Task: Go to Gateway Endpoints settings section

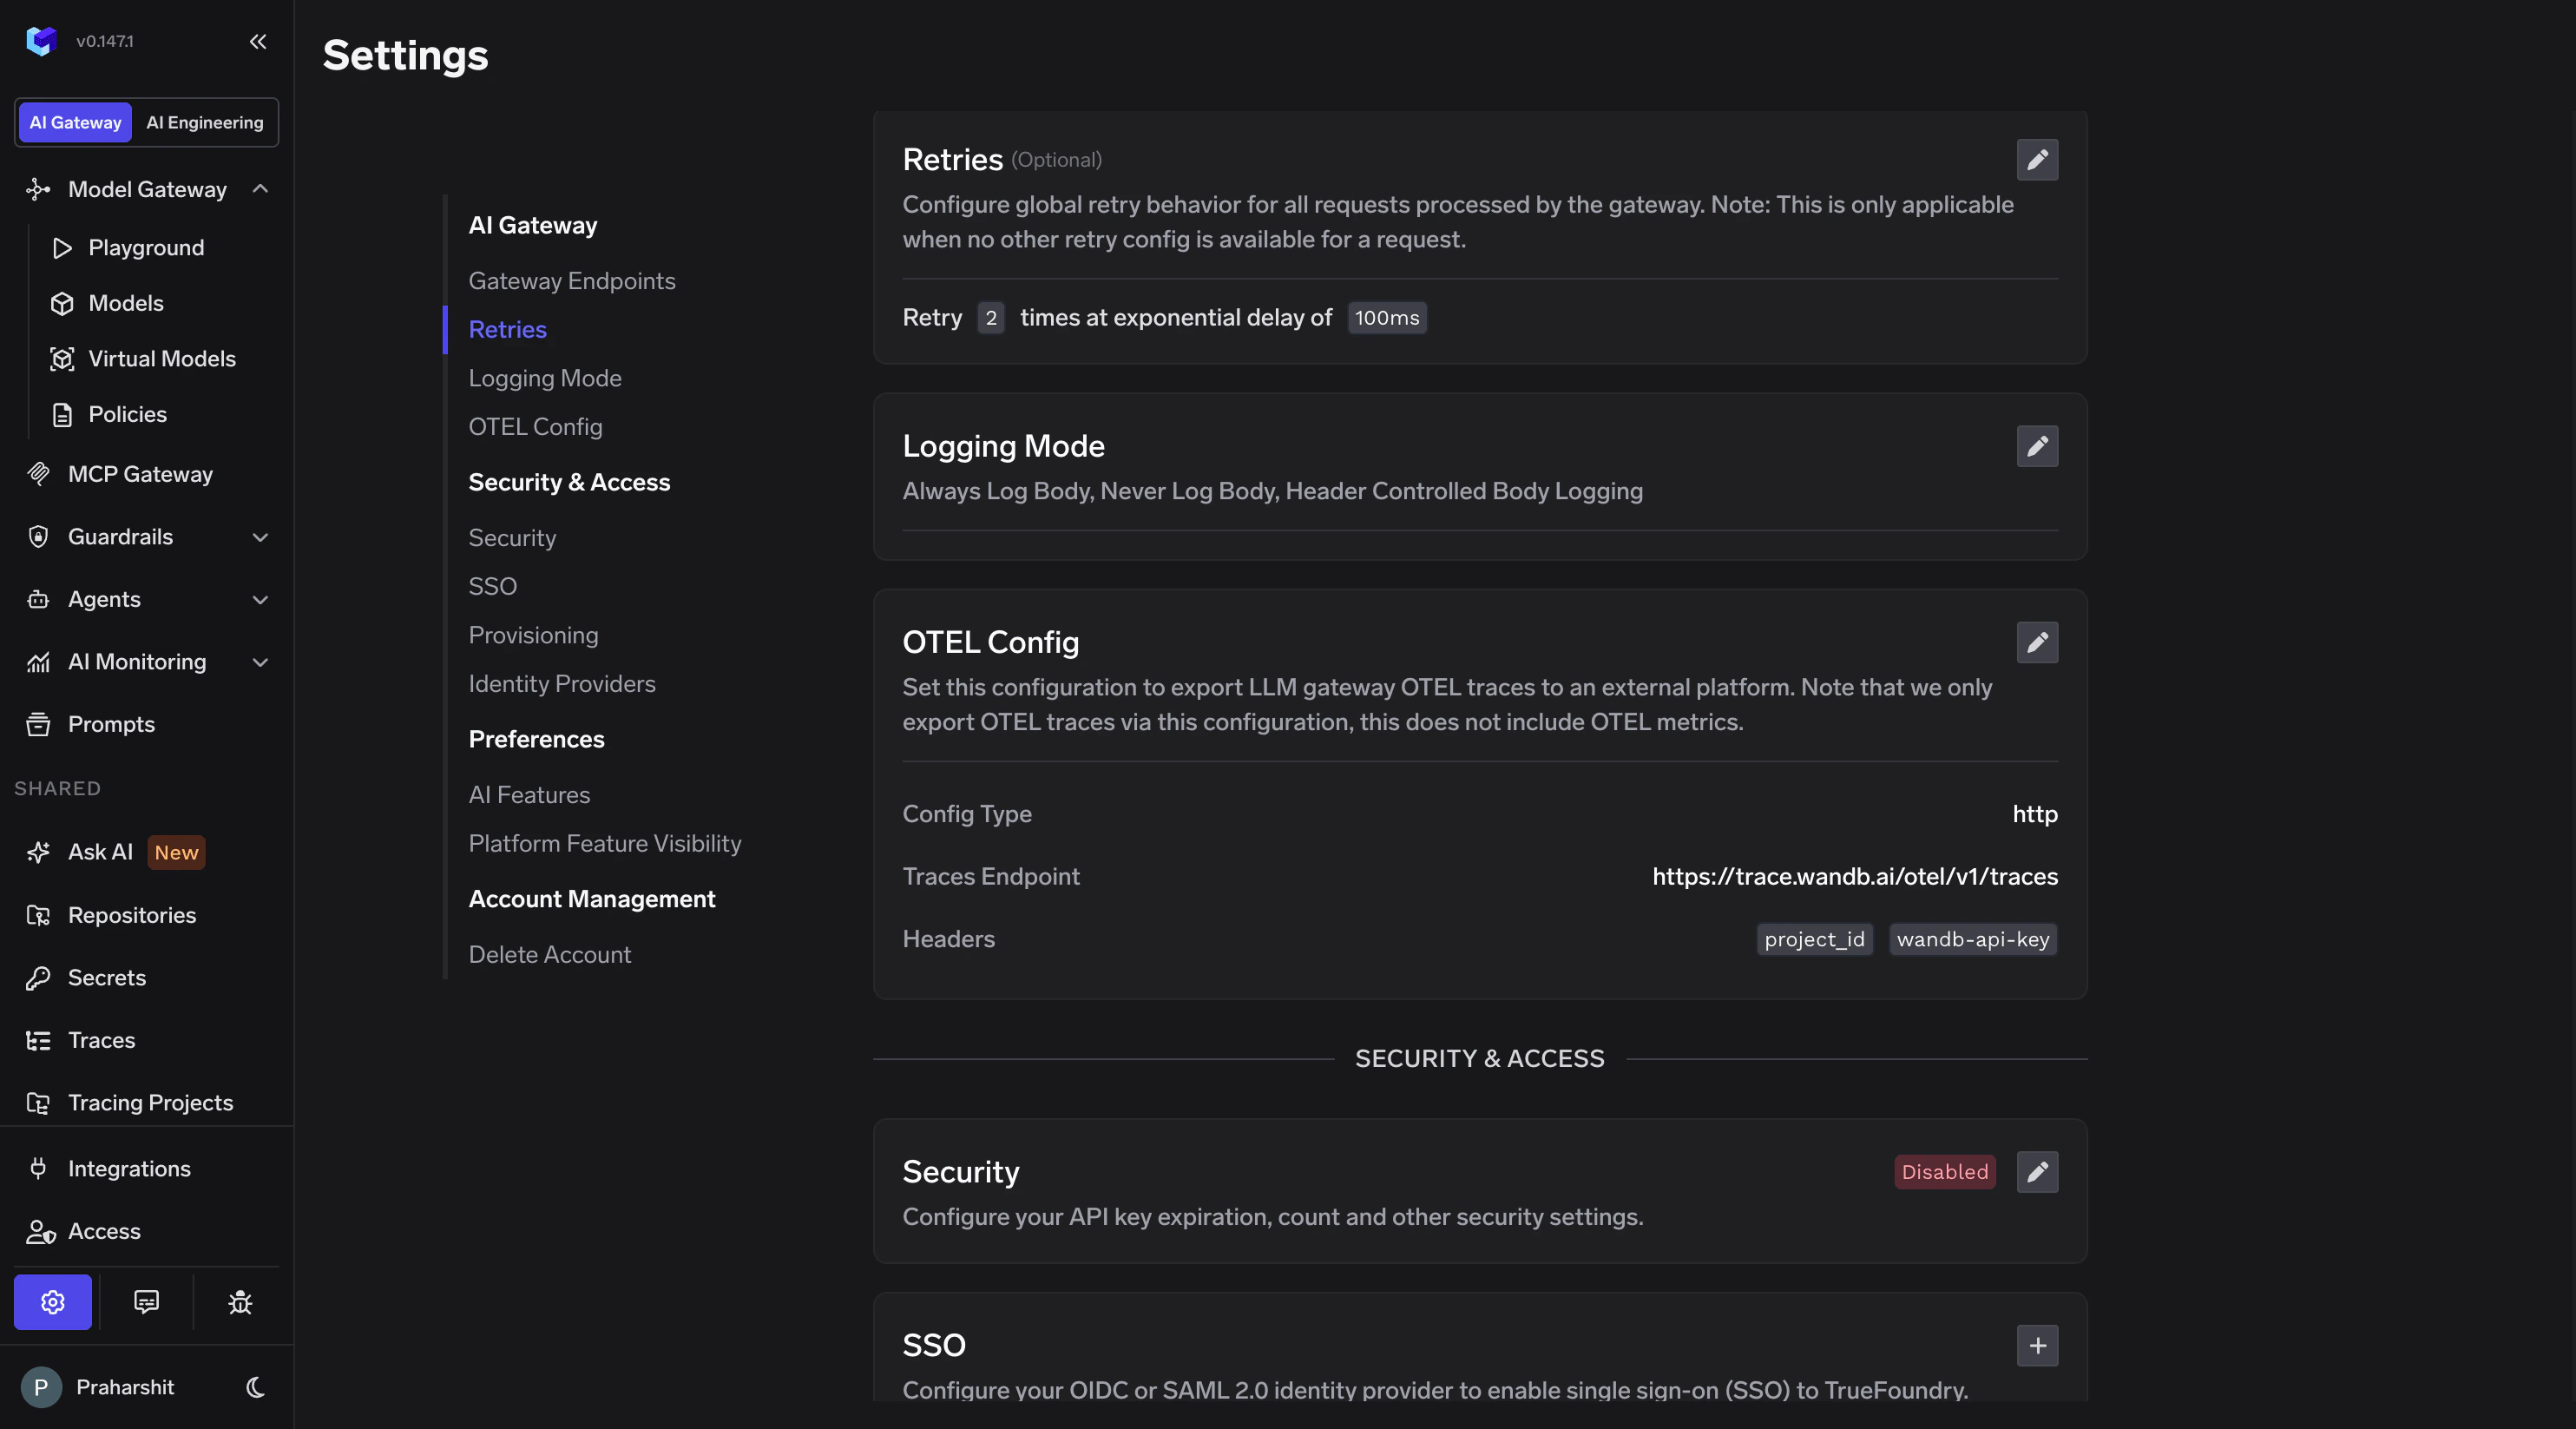Action: point(572,281)
